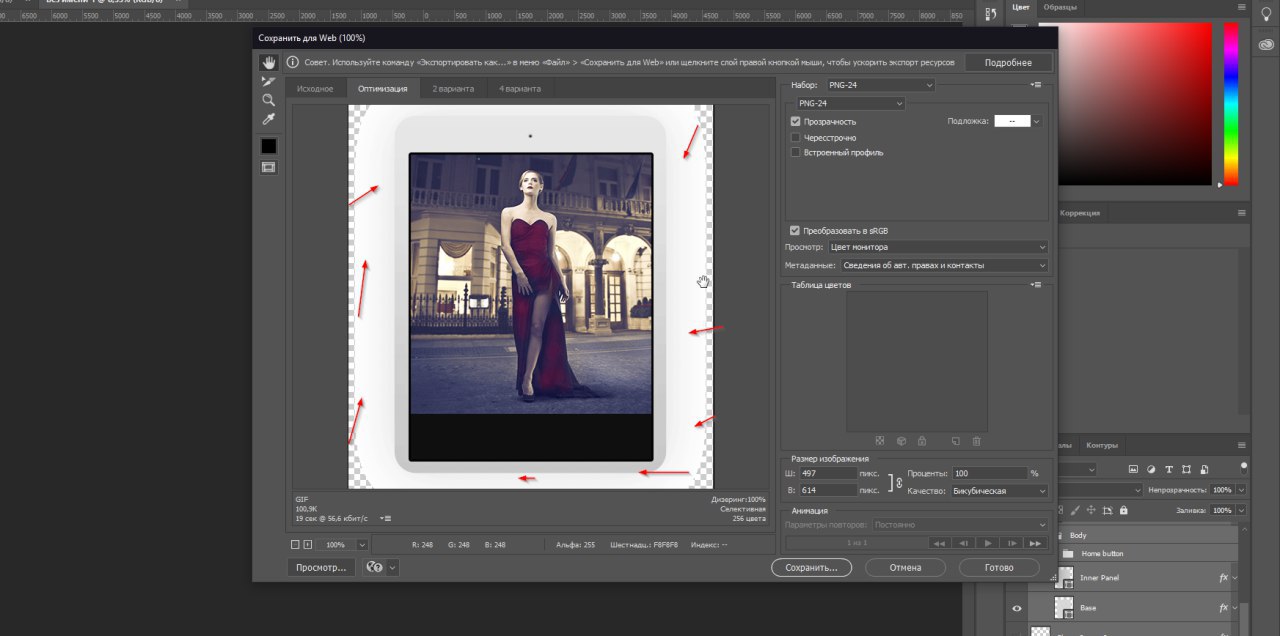Switch to the Исходное tab
The width and height of the screenshot is (1280, 636).
[315, 89]
